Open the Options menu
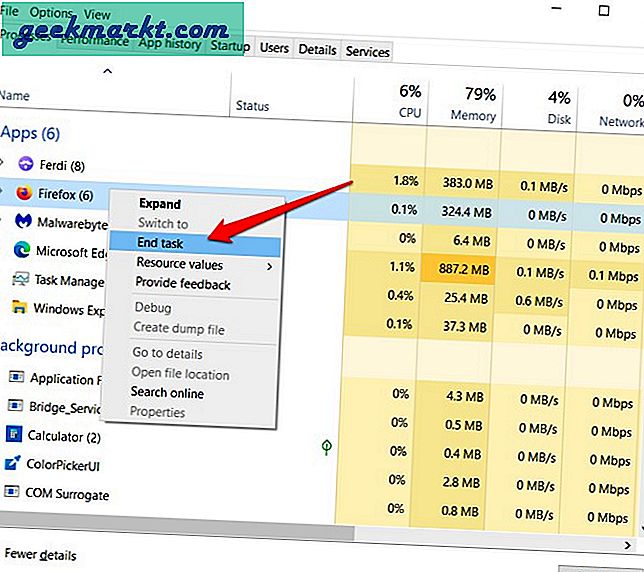Image resolution: width=644 pixels, height=572 pixels. click(x=51, y=13)
